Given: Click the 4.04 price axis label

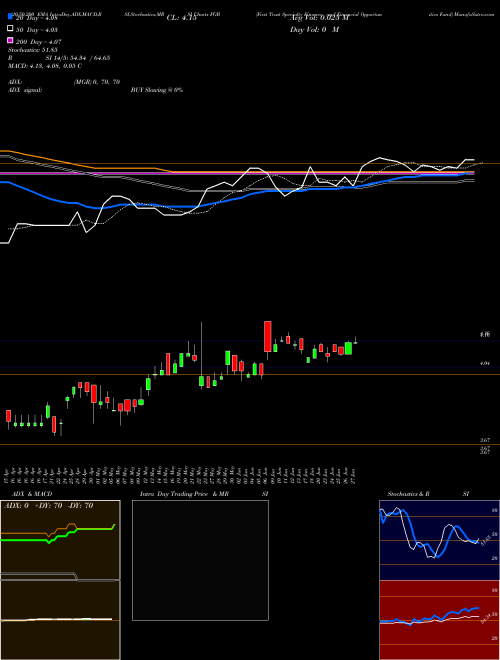Looking at the screenshot, I should 484,362.
